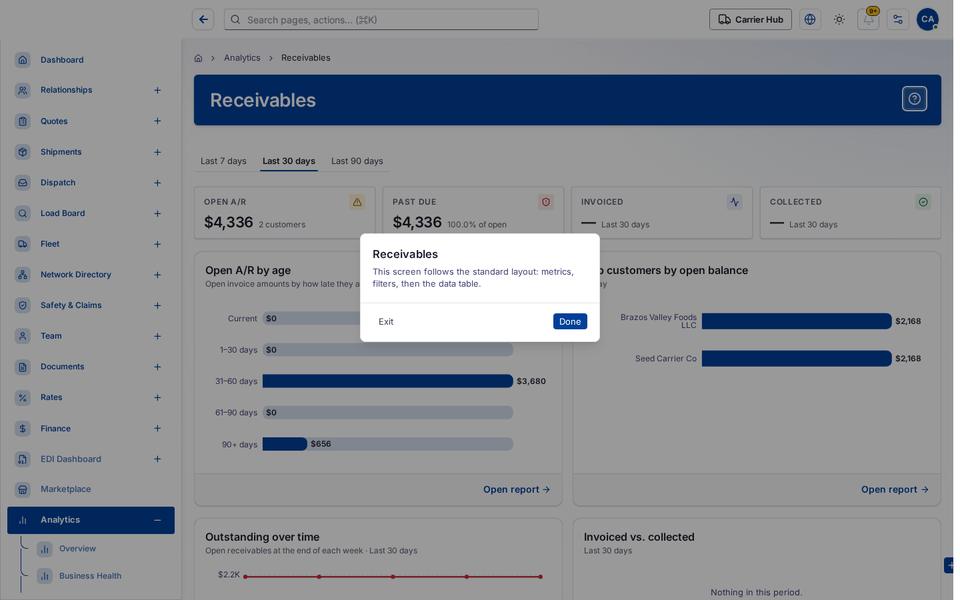Expand the Finance sidebar section

coord(157,429)
